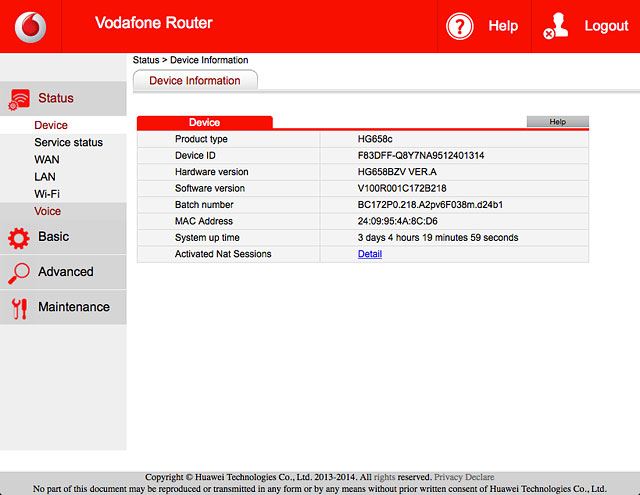
Task: Click the Activated Nat Sessions label
Action: click(x=223, y=254)
